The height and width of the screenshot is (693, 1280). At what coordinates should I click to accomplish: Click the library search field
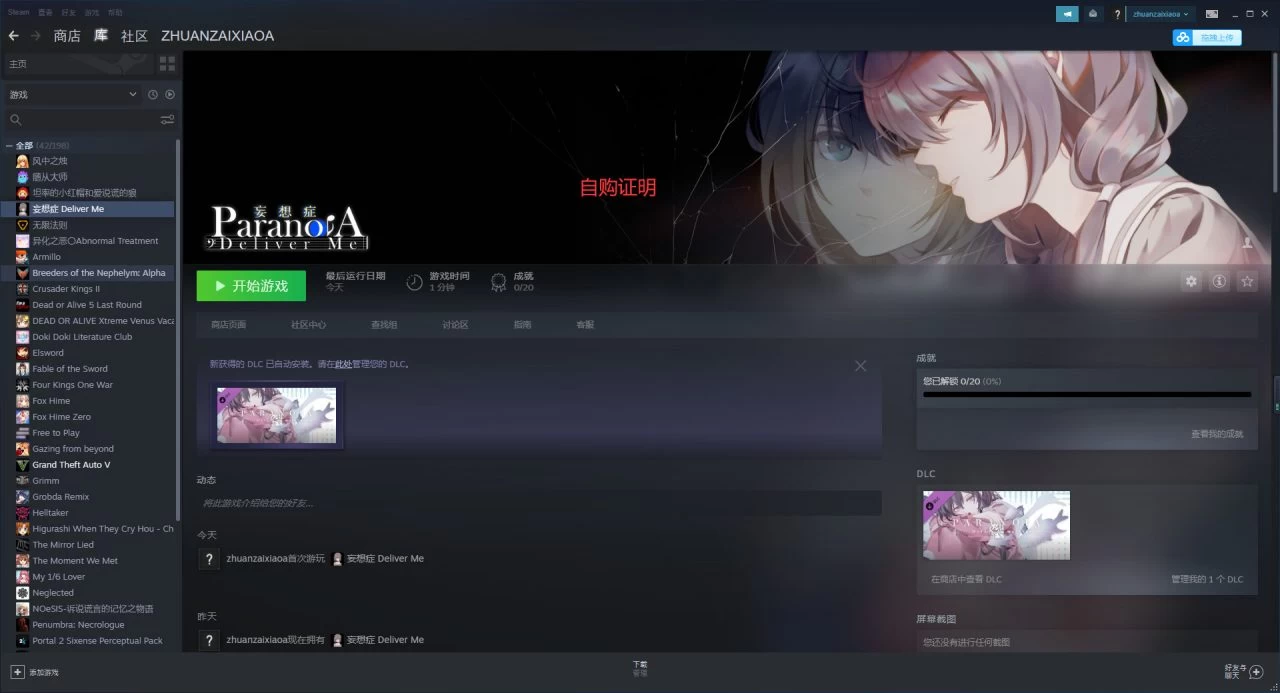[x=82, y=119]
